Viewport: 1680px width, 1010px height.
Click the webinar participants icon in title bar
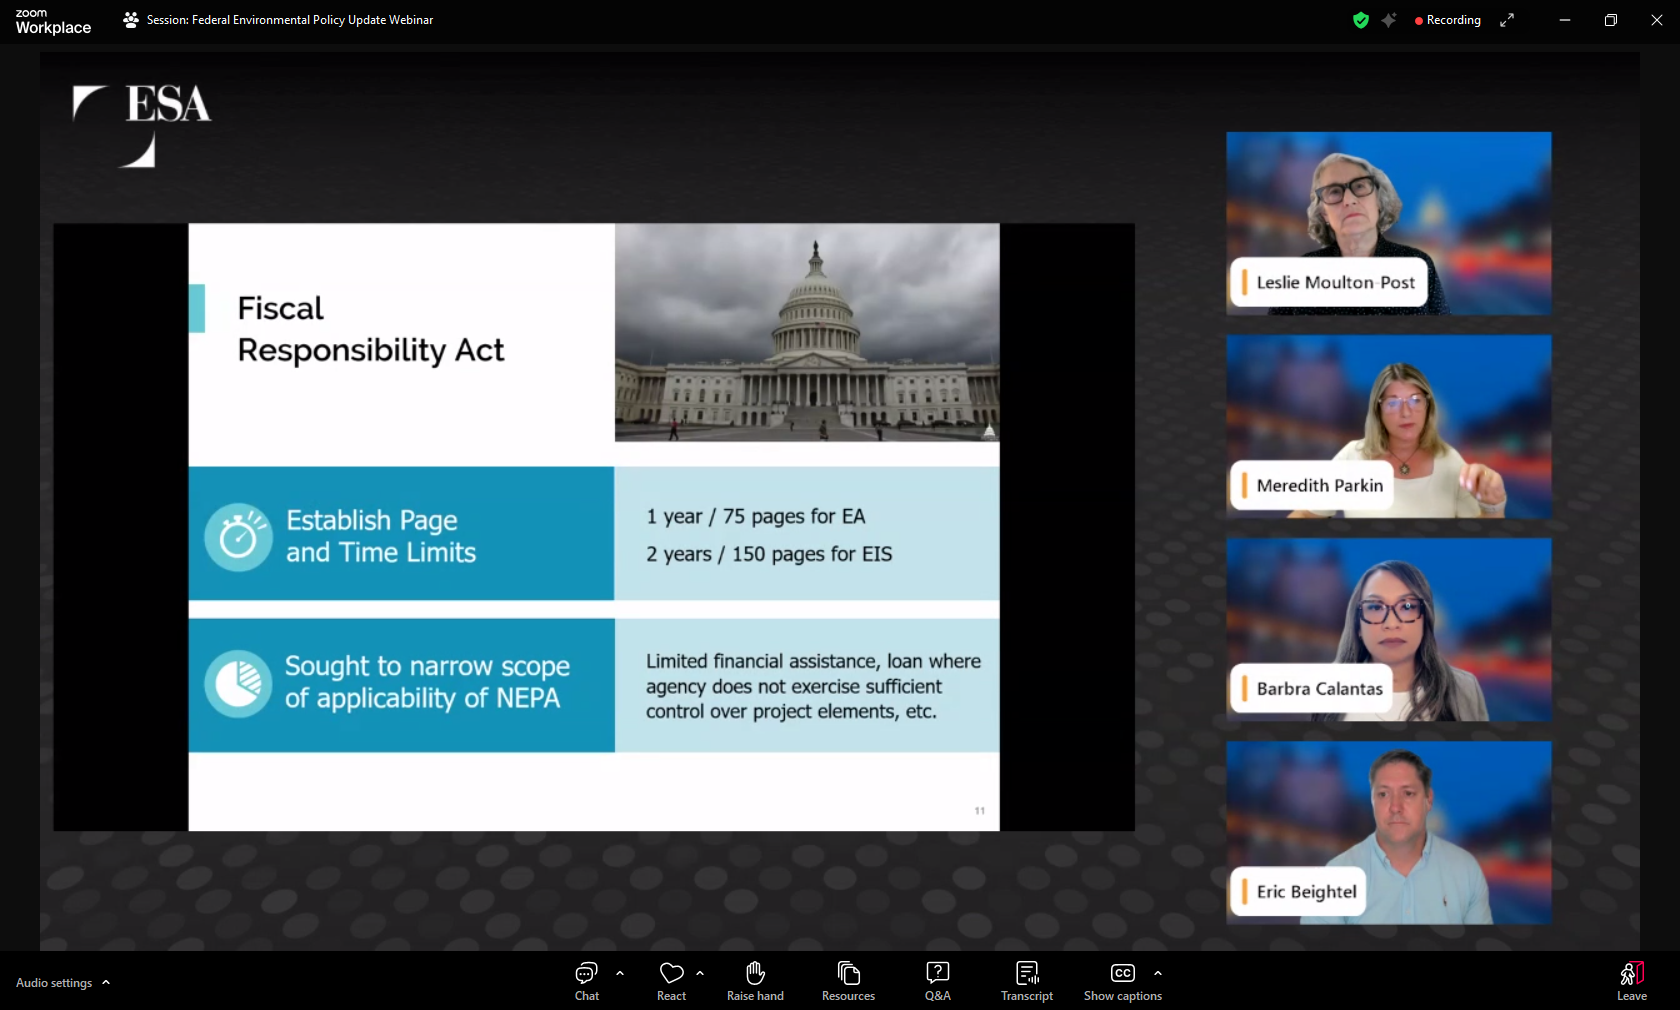pyautogui.click(x=131, y=20)
